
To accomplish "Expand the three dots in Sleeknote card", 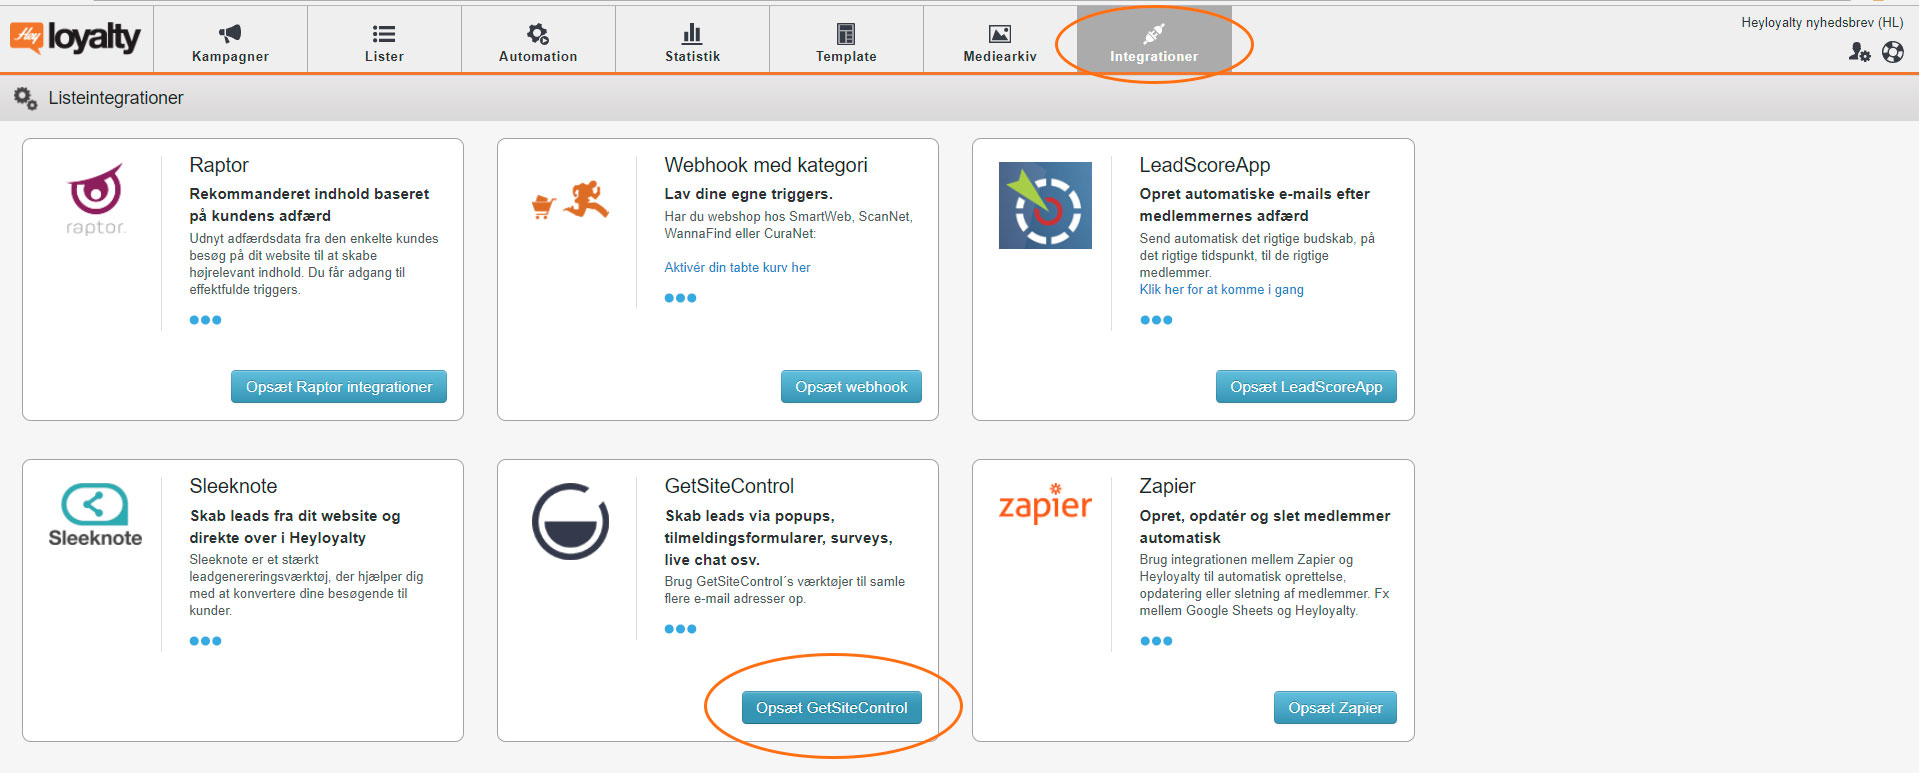I will tap(205, 641).
